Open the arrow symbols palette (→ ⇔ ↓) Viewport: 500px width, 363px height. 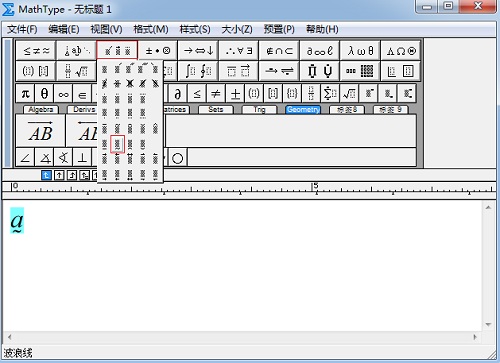point(198,51)
